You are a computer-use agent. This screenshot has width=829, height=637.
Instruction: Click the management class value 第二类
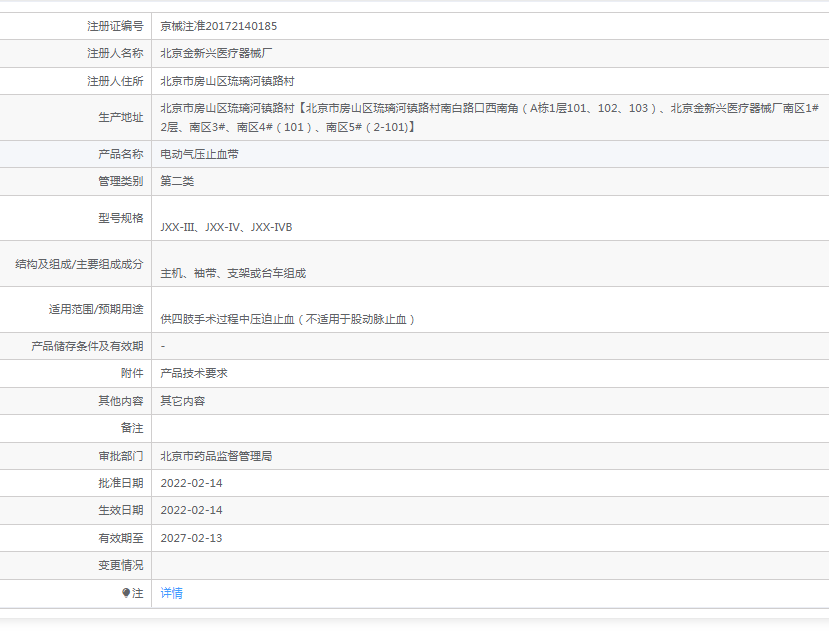[x=177, y=181]
